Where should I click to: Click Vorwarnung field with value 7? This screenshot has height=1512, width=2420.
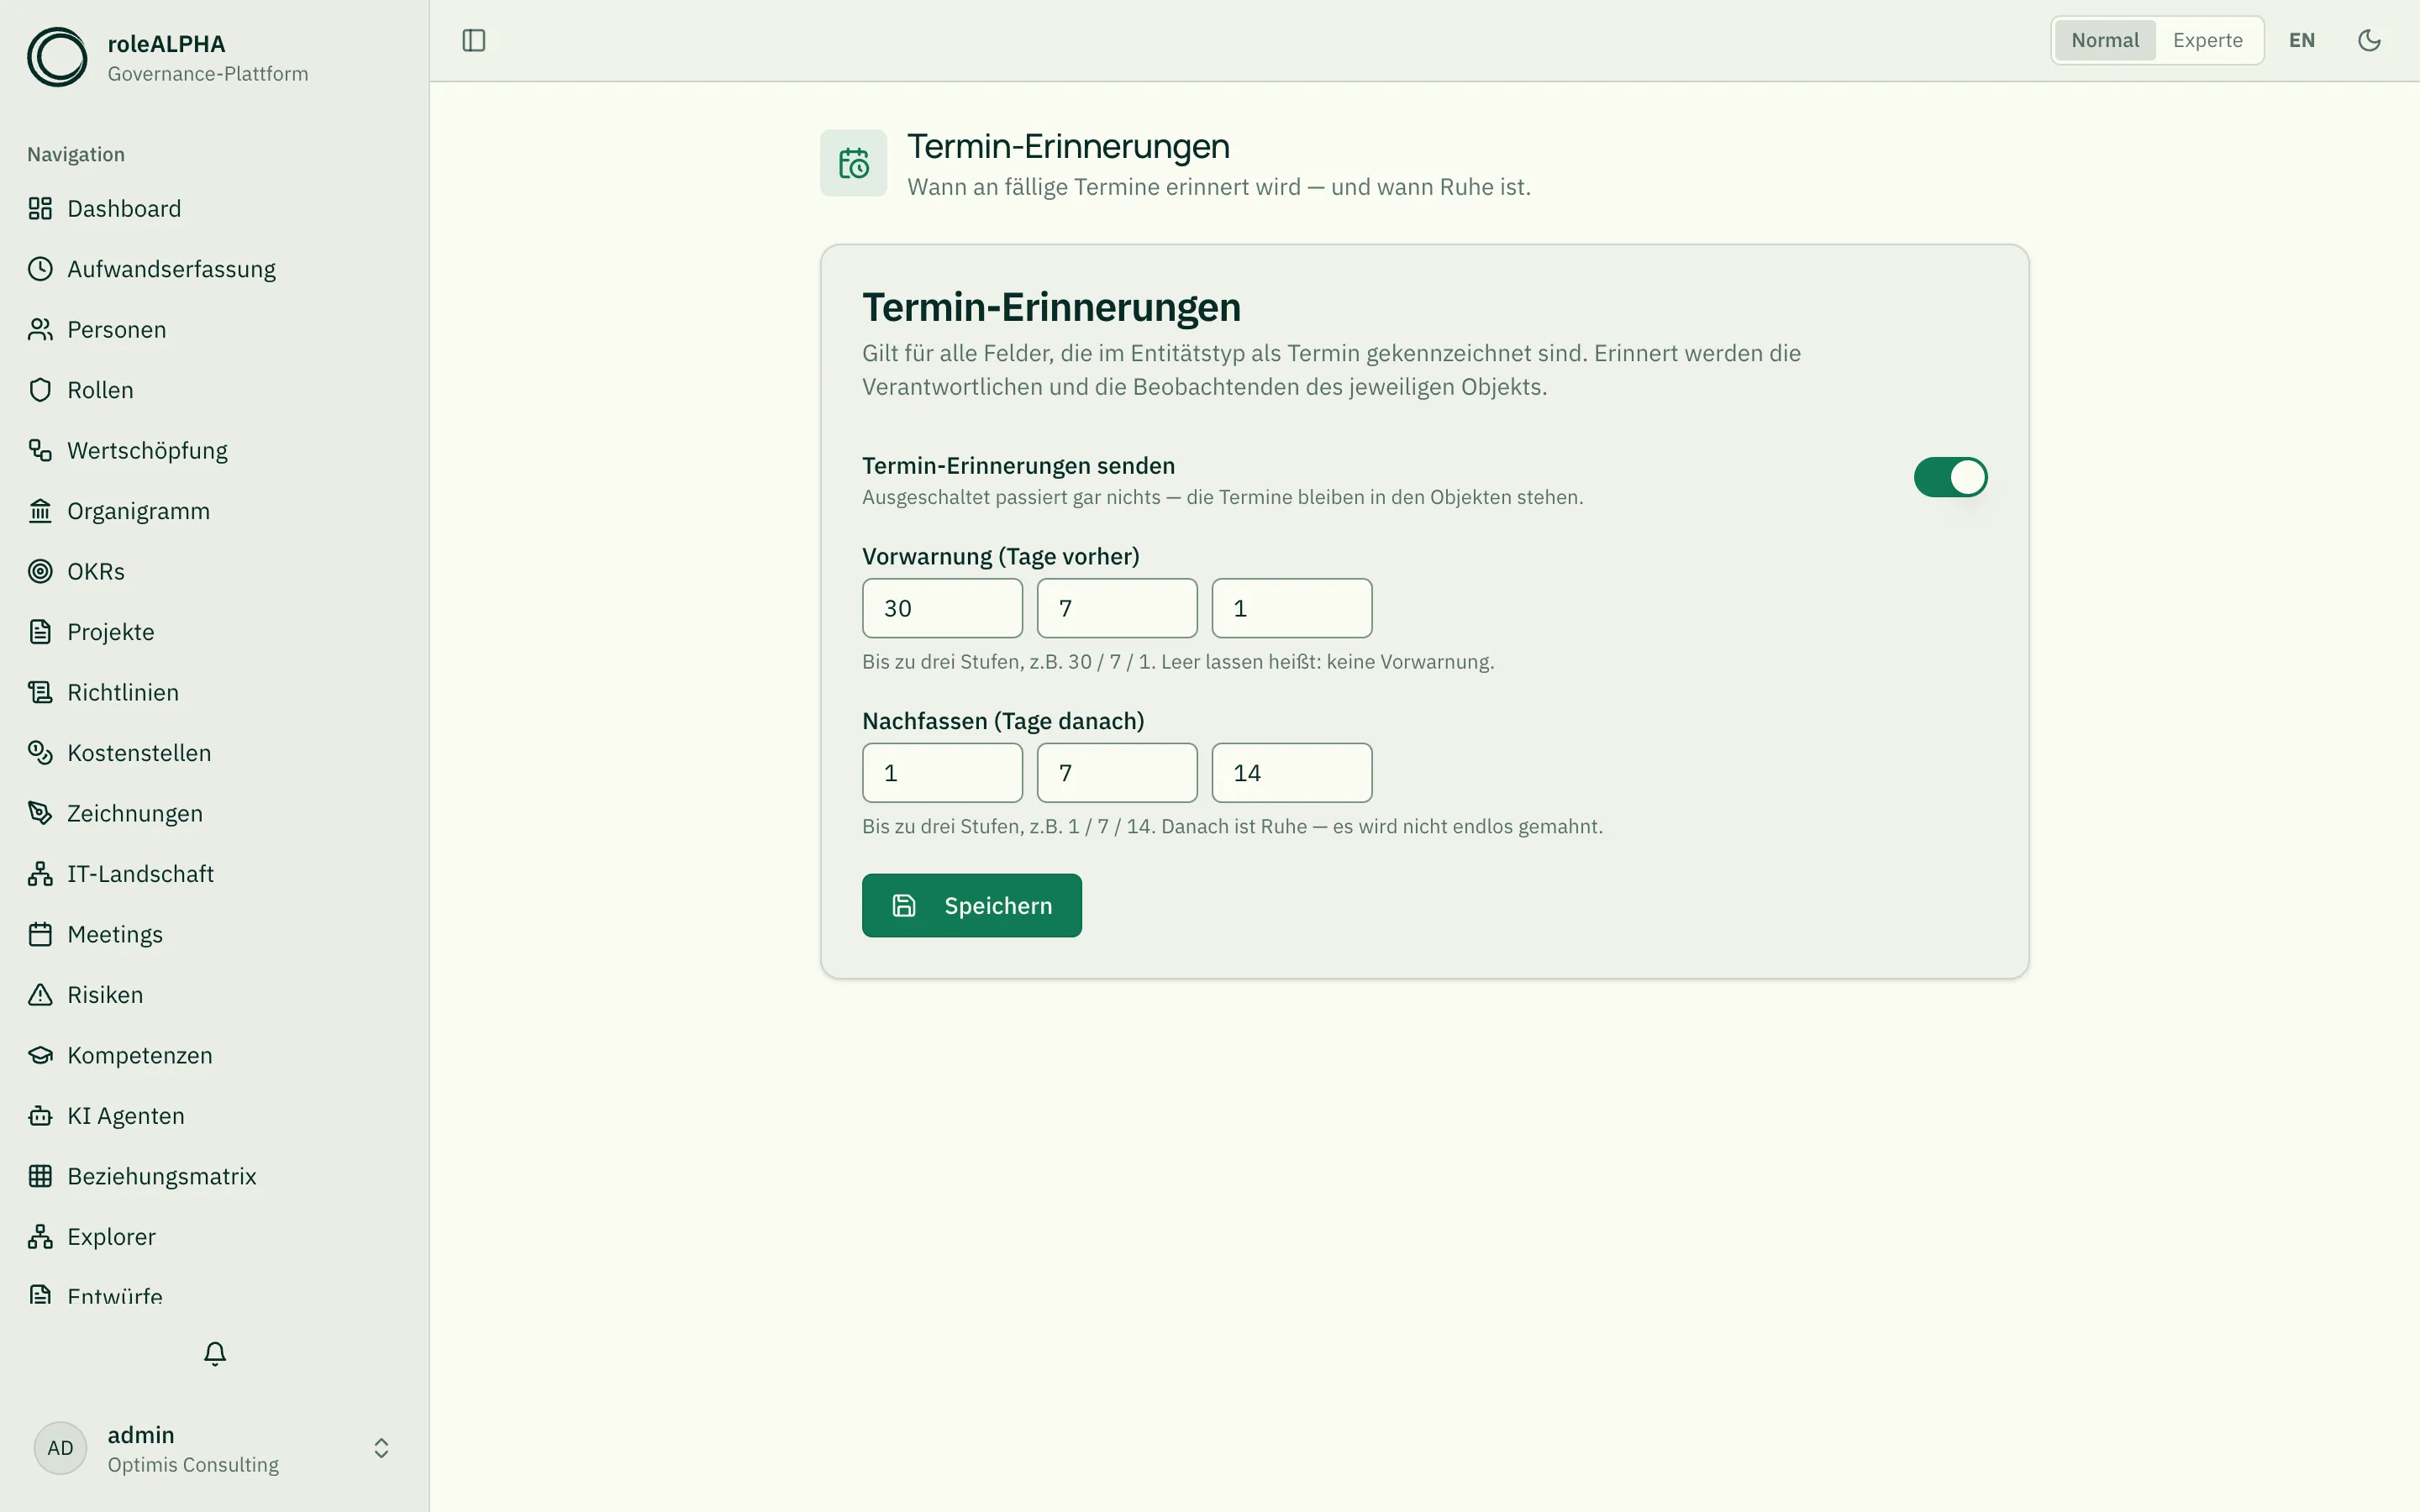point(1117,608)
